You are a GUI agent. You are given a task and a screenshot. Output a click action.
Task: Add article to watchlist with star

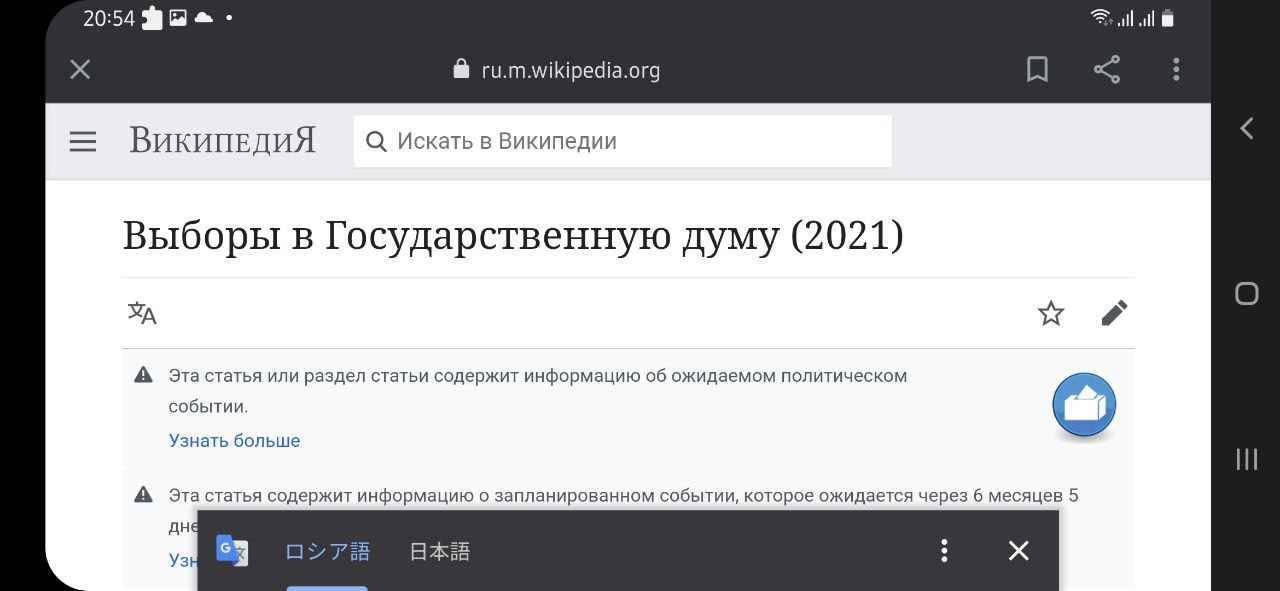point(1051,314)
